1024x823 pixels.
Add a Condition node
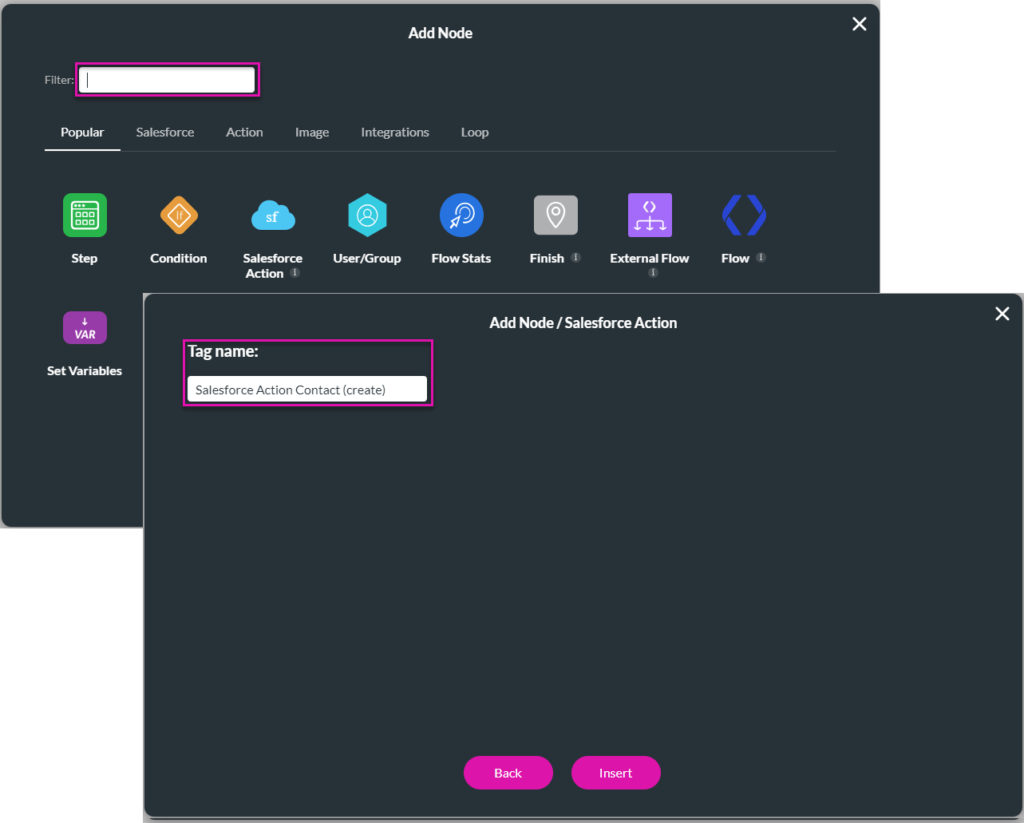(179, 215)
